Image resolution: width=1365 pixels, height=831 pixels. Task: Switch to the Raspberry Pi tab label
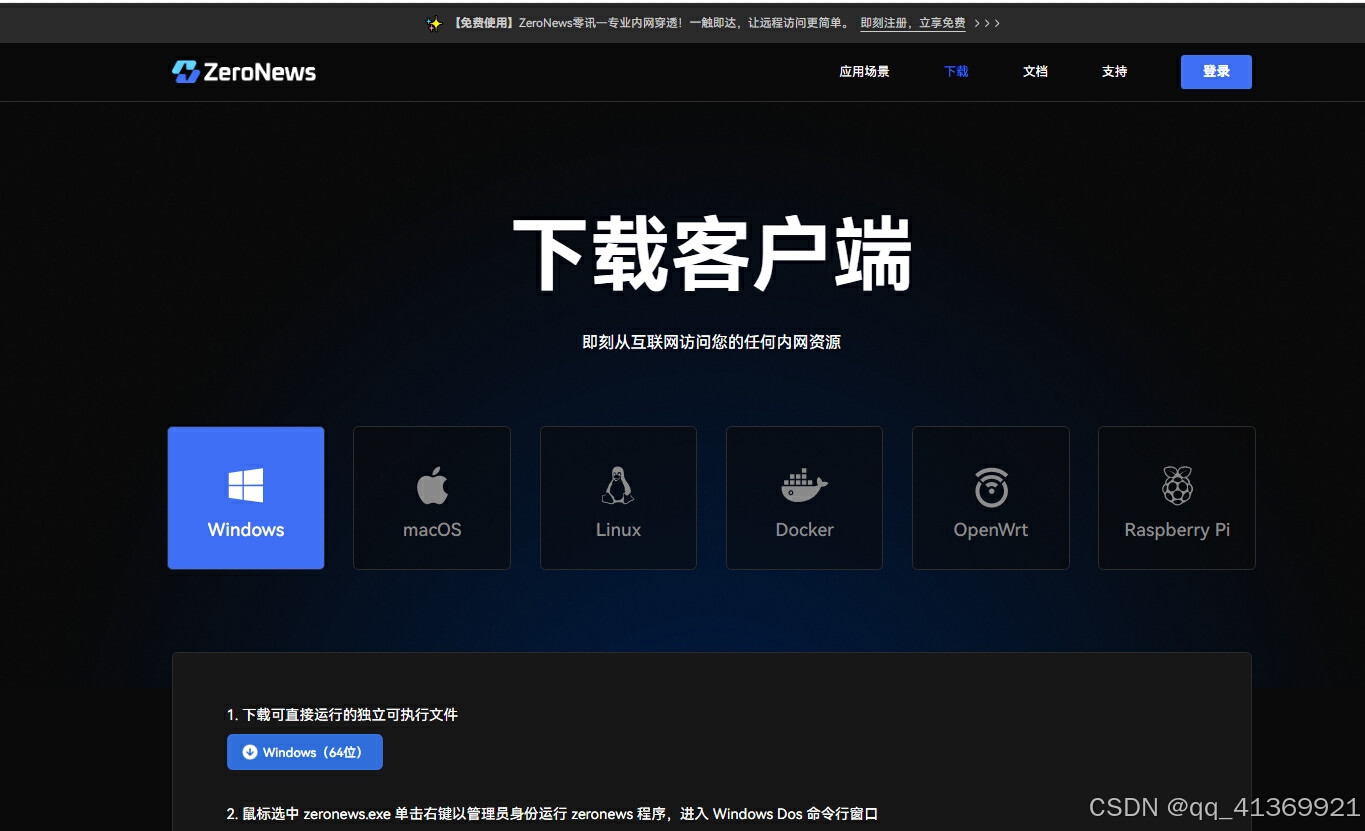(x=1177, y=530)
